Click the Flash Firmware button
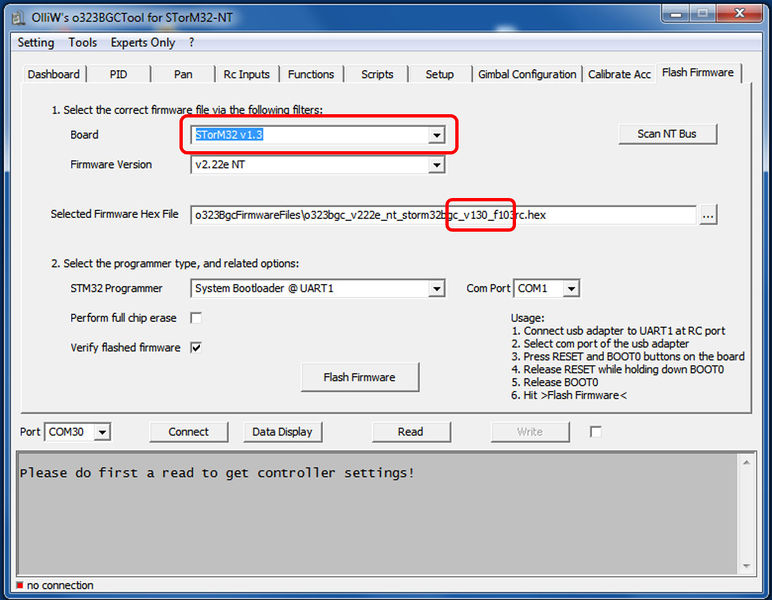772x600 pixels. click(359, 378)
